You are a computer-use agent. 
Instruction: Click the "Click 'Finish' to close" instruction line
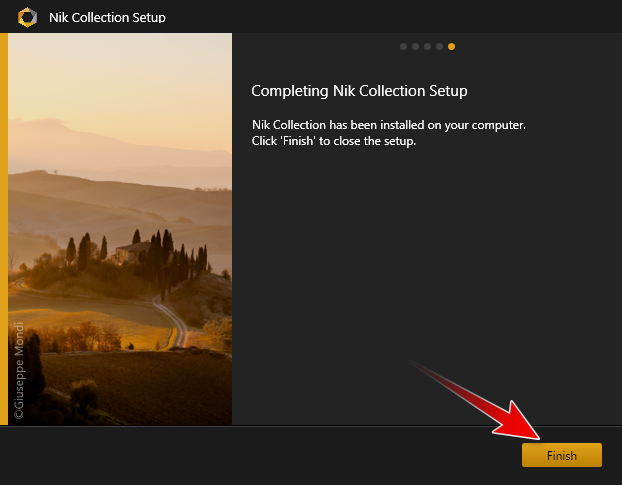click(x=333, y=140)
